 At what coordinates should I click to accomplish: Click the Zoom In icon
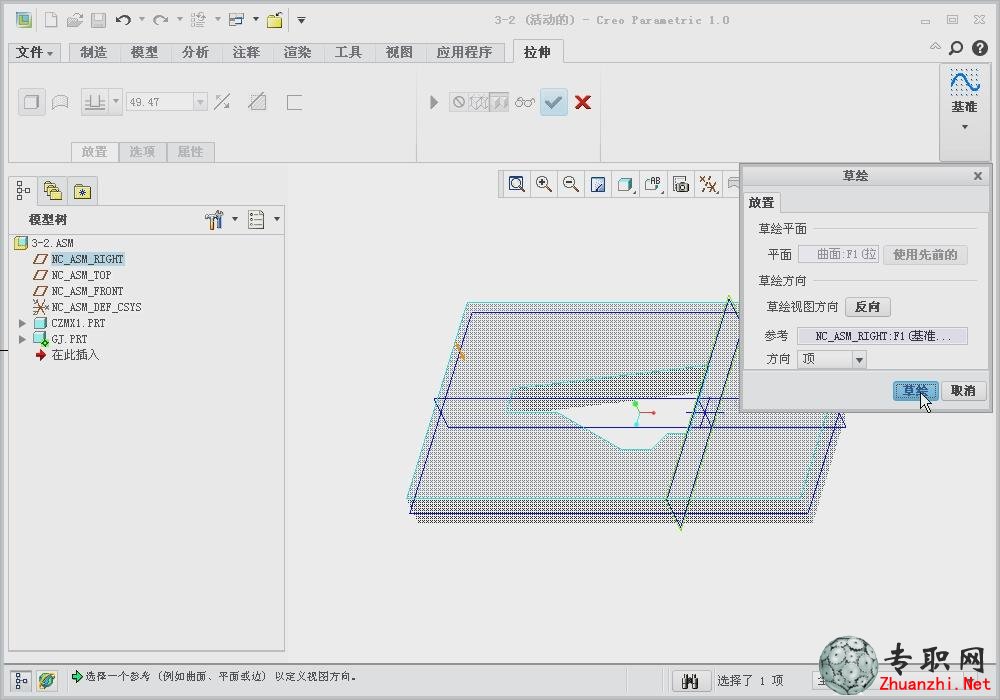point(544,185)
